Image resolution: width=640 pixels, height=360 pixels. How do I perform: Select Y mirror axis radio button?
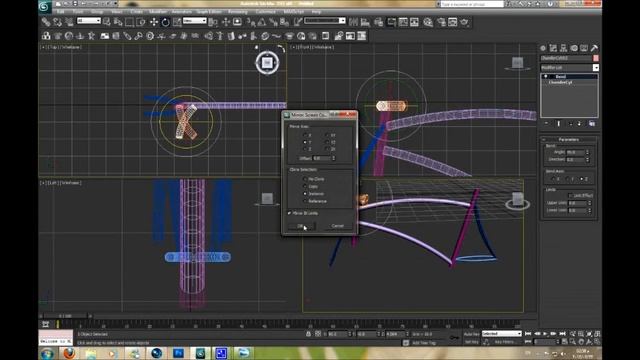304,142
